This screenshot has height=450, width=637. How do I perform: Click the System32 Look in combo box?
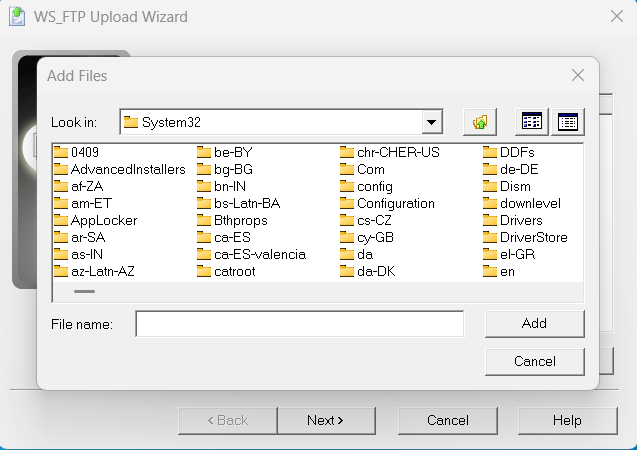click(282, 122)
